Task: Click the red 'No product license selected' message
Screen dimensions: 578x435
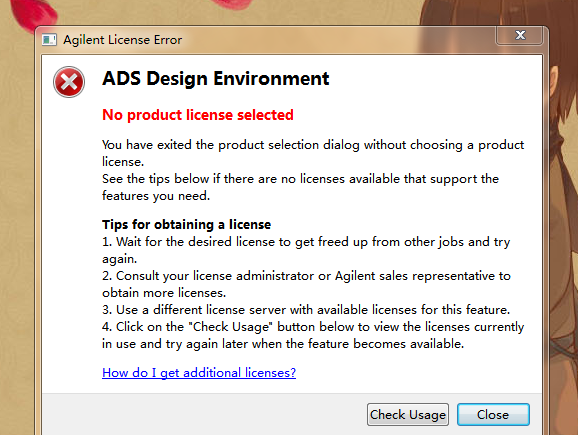Action: pyautogui.click(x=198, y=115)
